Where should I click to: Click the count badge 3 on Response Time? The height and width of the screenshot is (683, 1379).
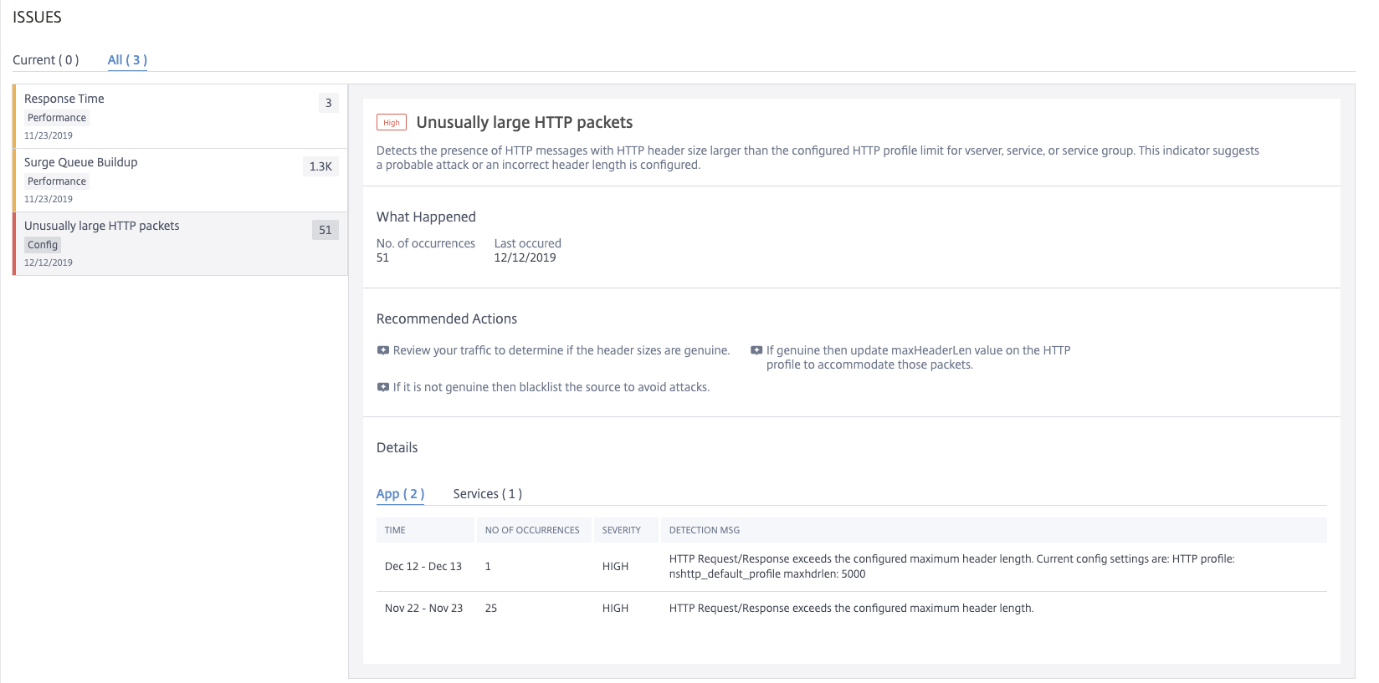(328, 103)
